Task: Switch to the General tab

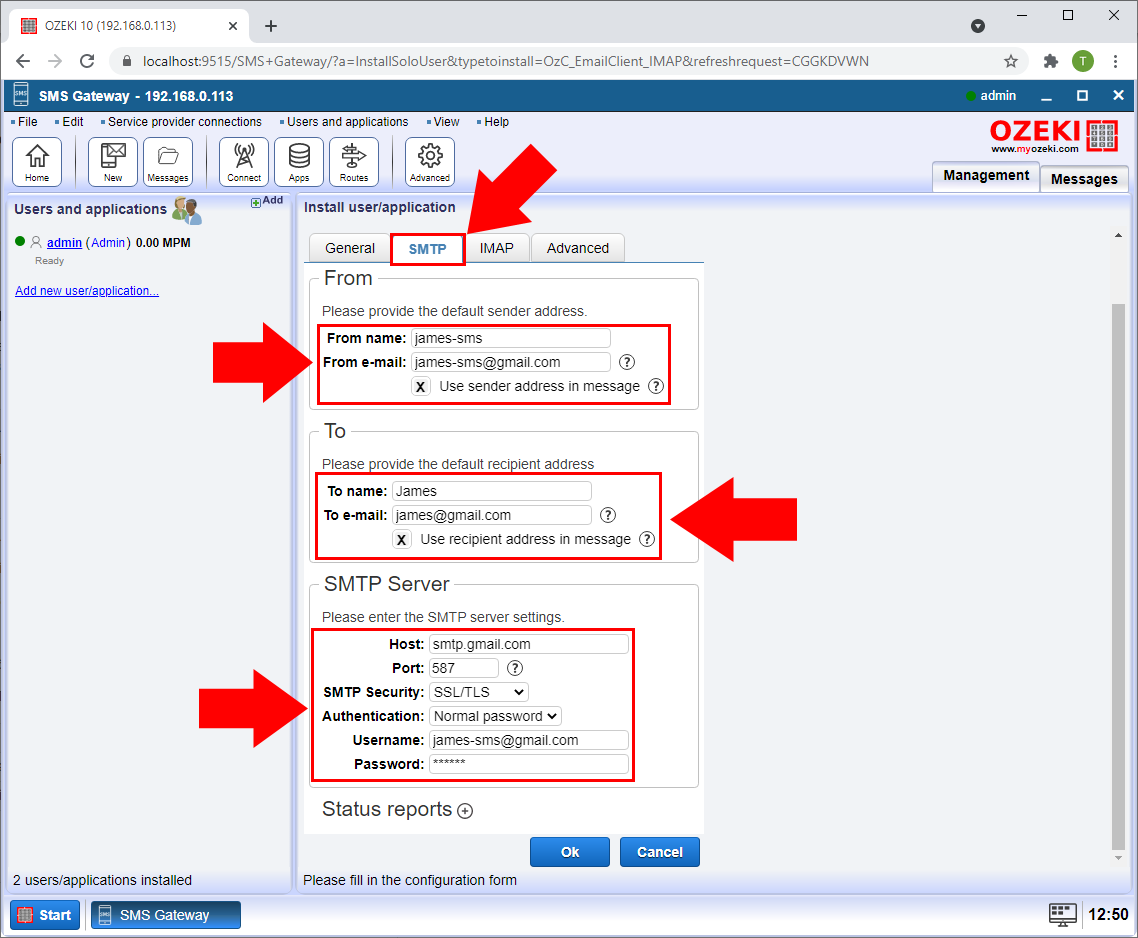Action: [350, 248]
